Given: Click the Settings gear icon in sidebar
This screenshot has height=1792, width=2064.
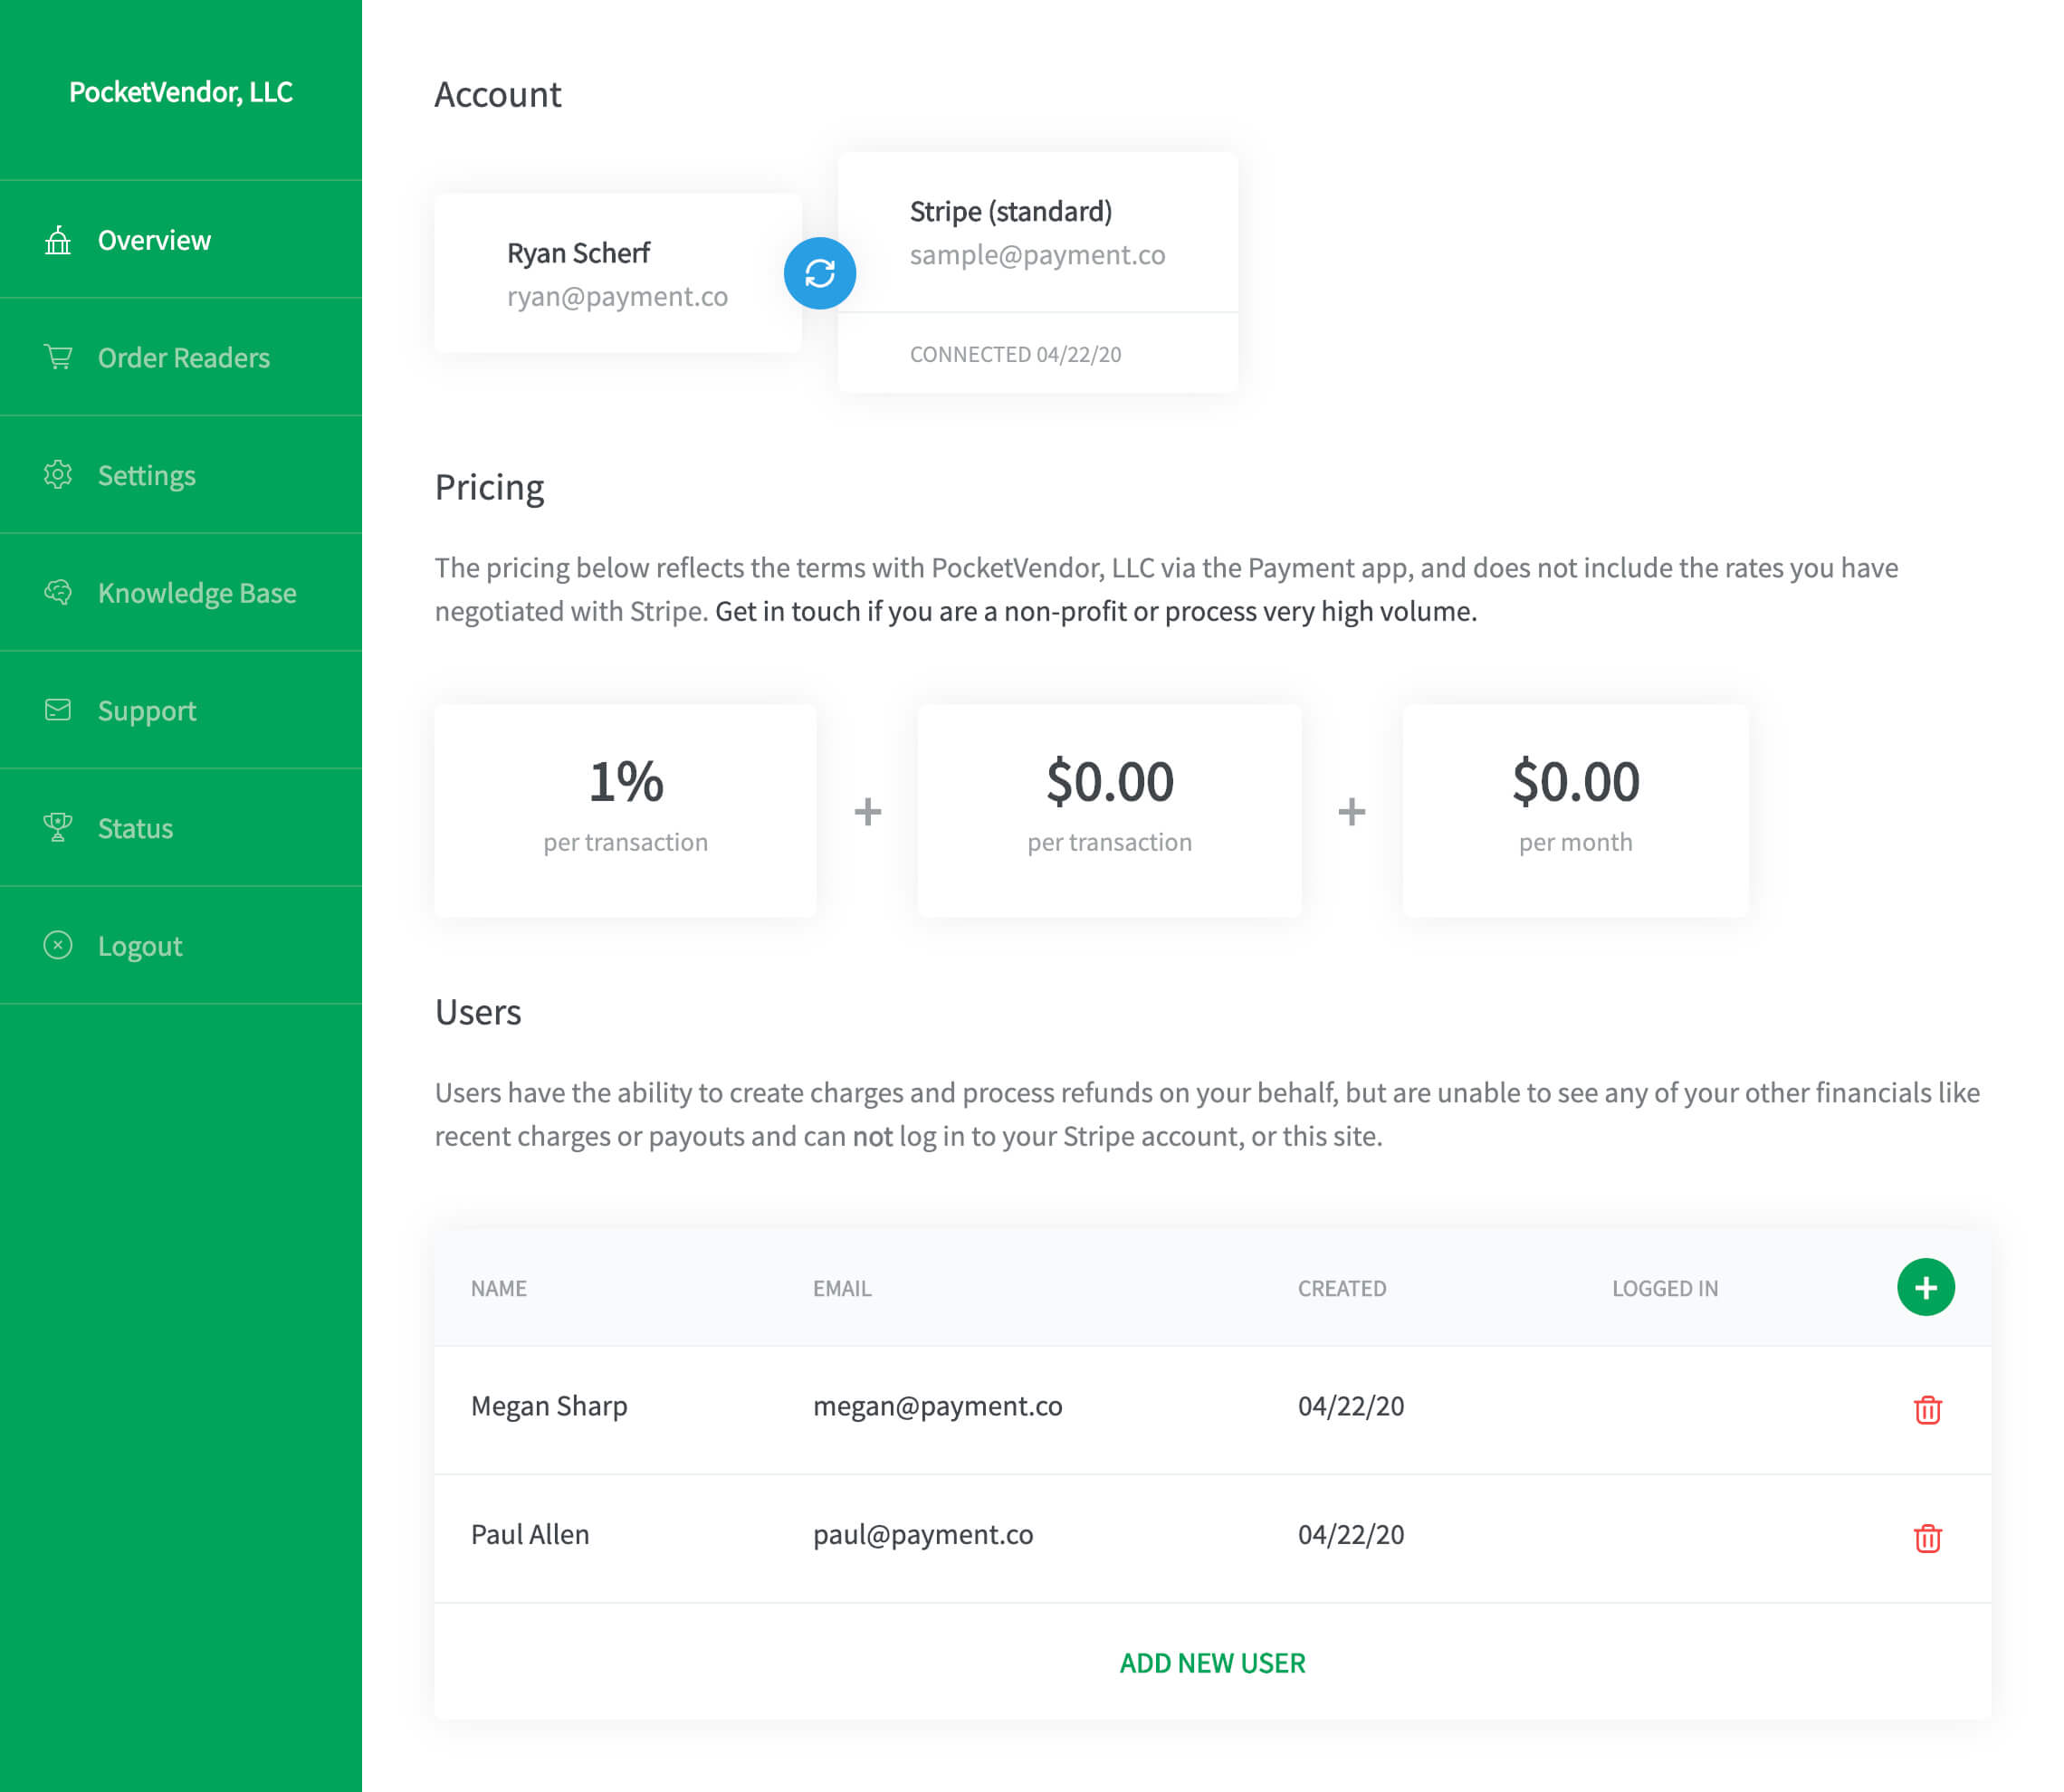Looking at the screenshot, I should click(58, 474).
